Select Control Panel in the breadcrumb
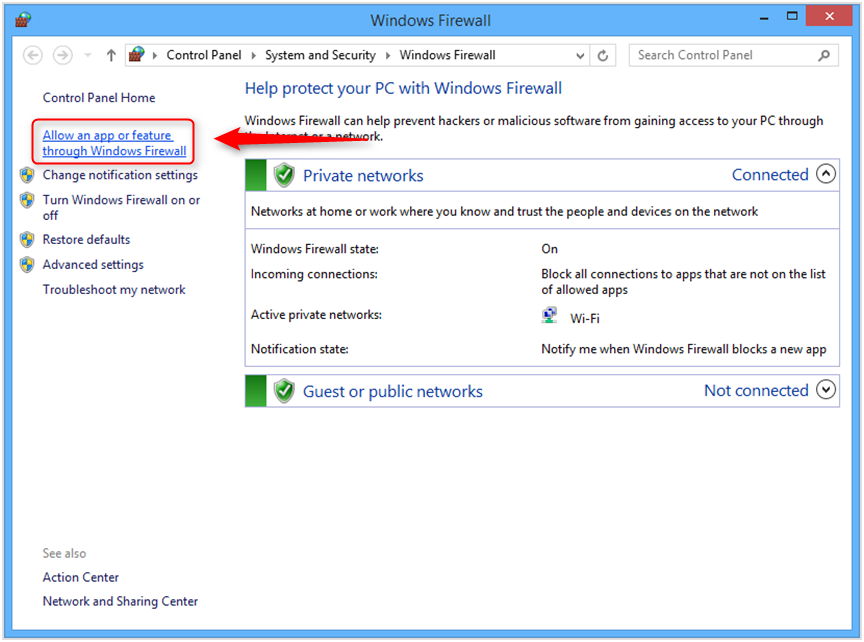This screenshot has width=864, height=642. (204, 55)
